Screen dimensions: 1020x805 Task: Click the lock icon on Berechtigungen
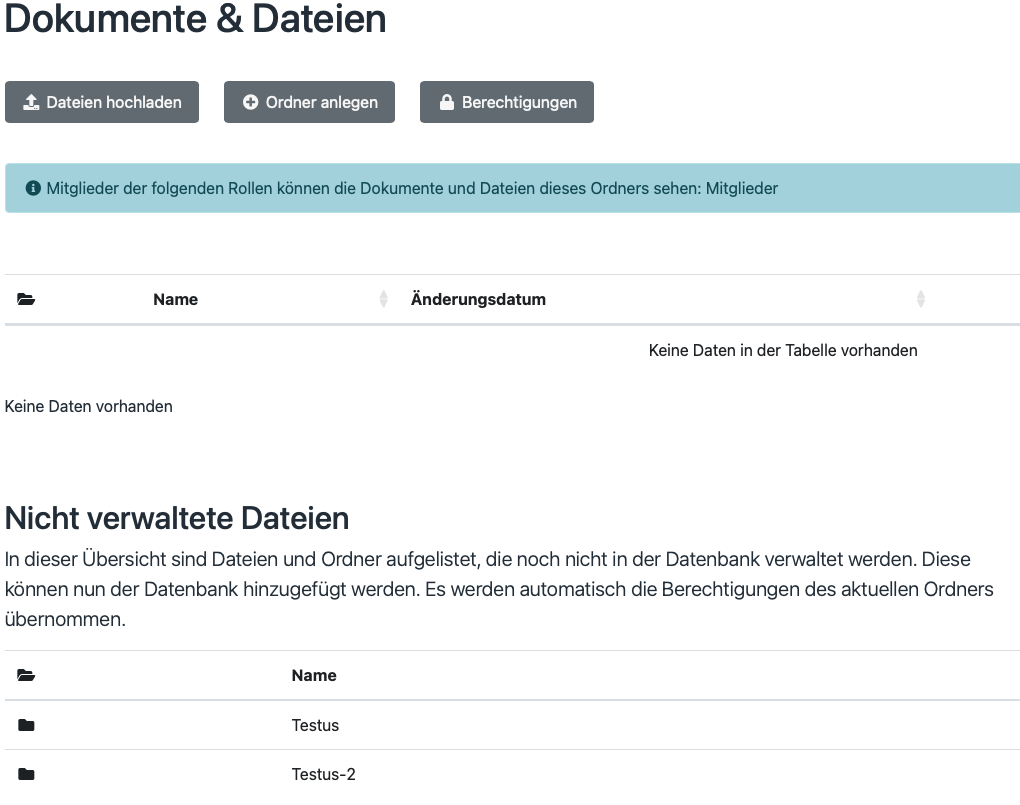tap(447, 101)
